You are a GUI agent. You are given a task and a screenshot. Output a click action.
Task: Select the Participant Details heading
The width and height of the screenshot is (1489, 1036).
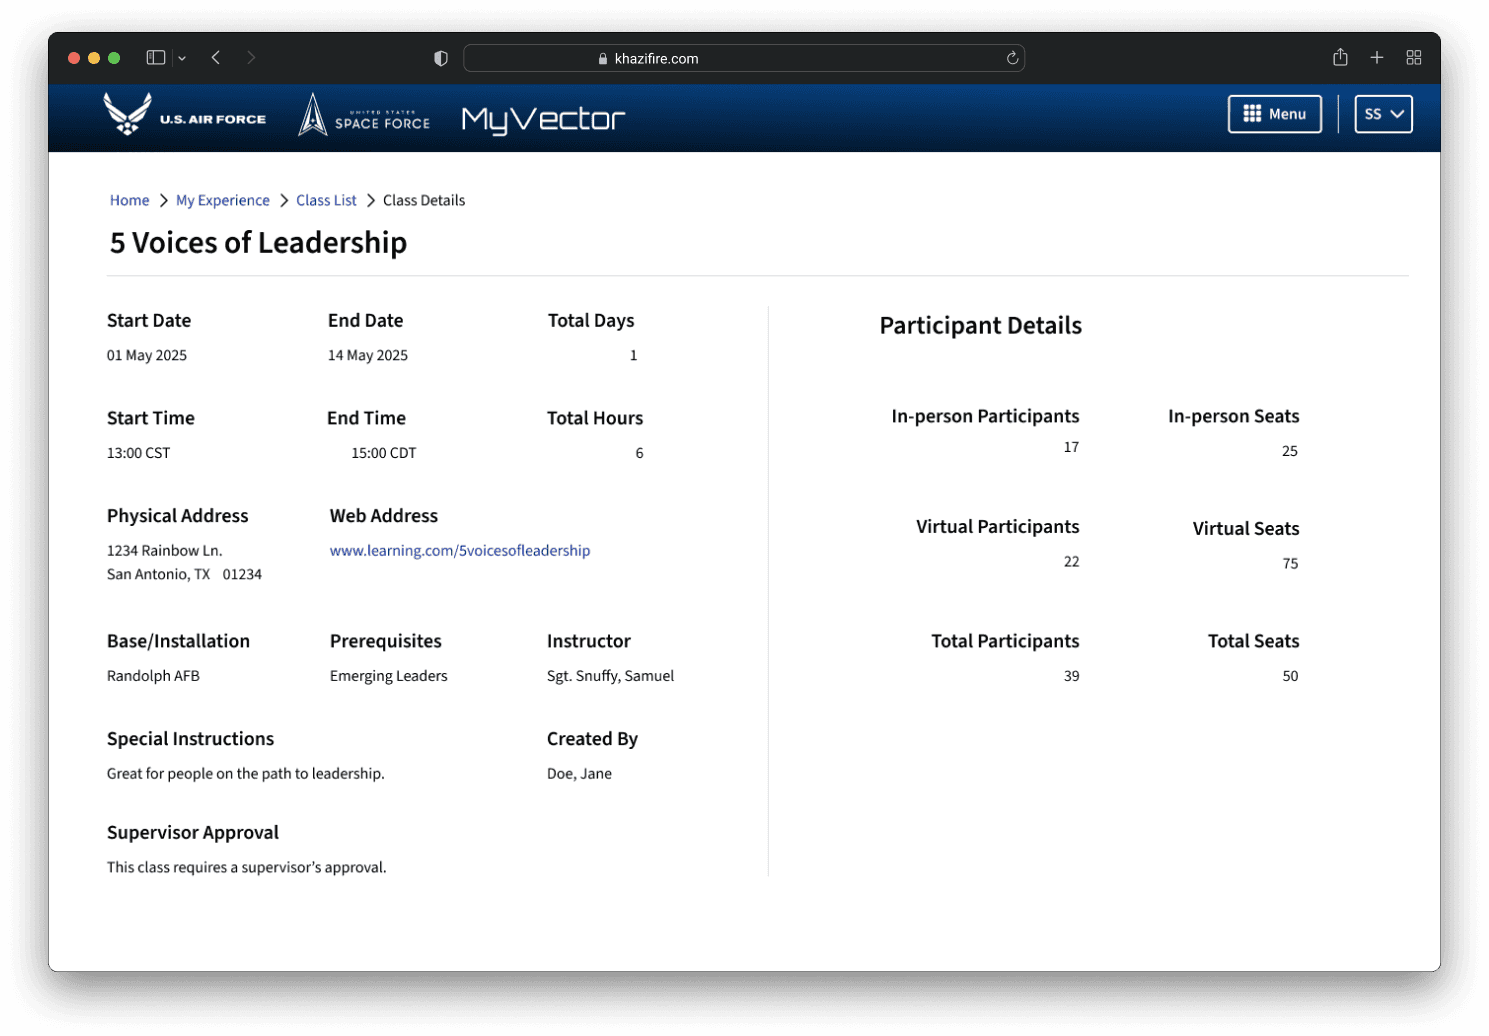pos(981,325)
